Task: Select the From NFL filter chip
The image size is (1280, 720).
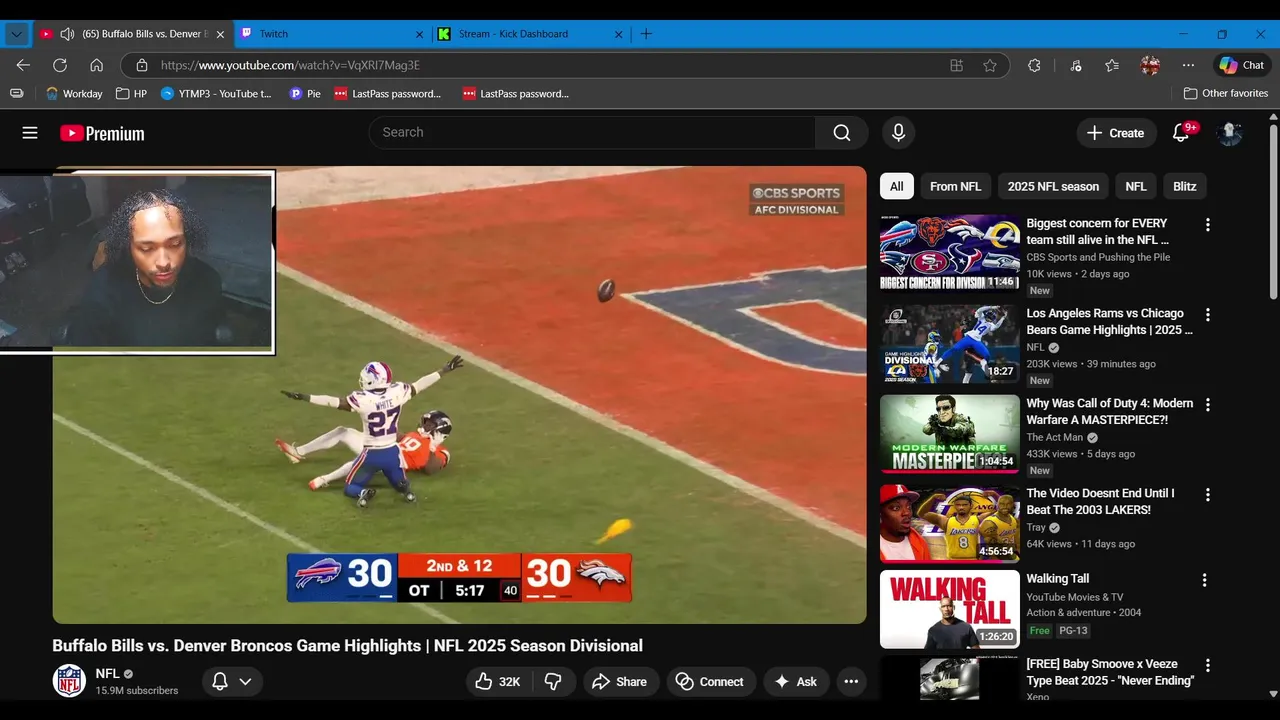Action: tap(956, 186)
